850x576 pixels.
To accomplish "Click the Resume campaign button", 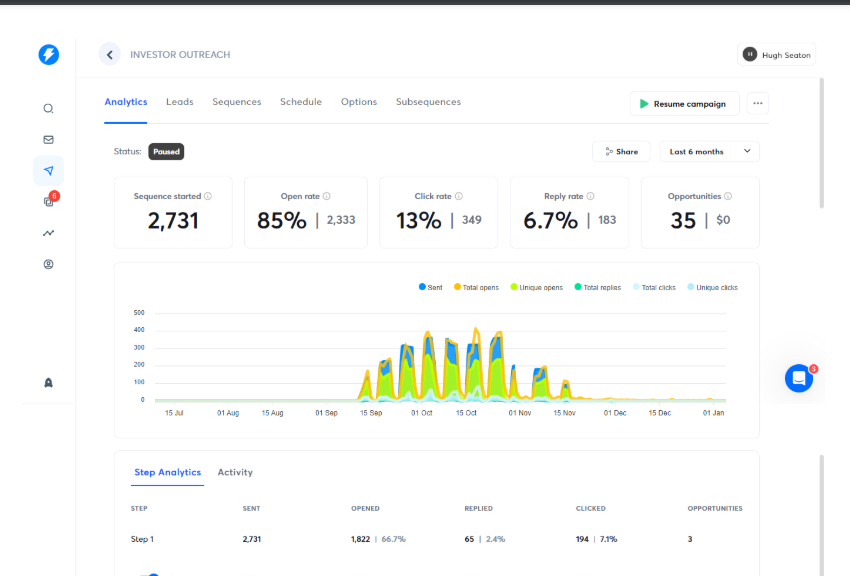I will tap(684, 104).
